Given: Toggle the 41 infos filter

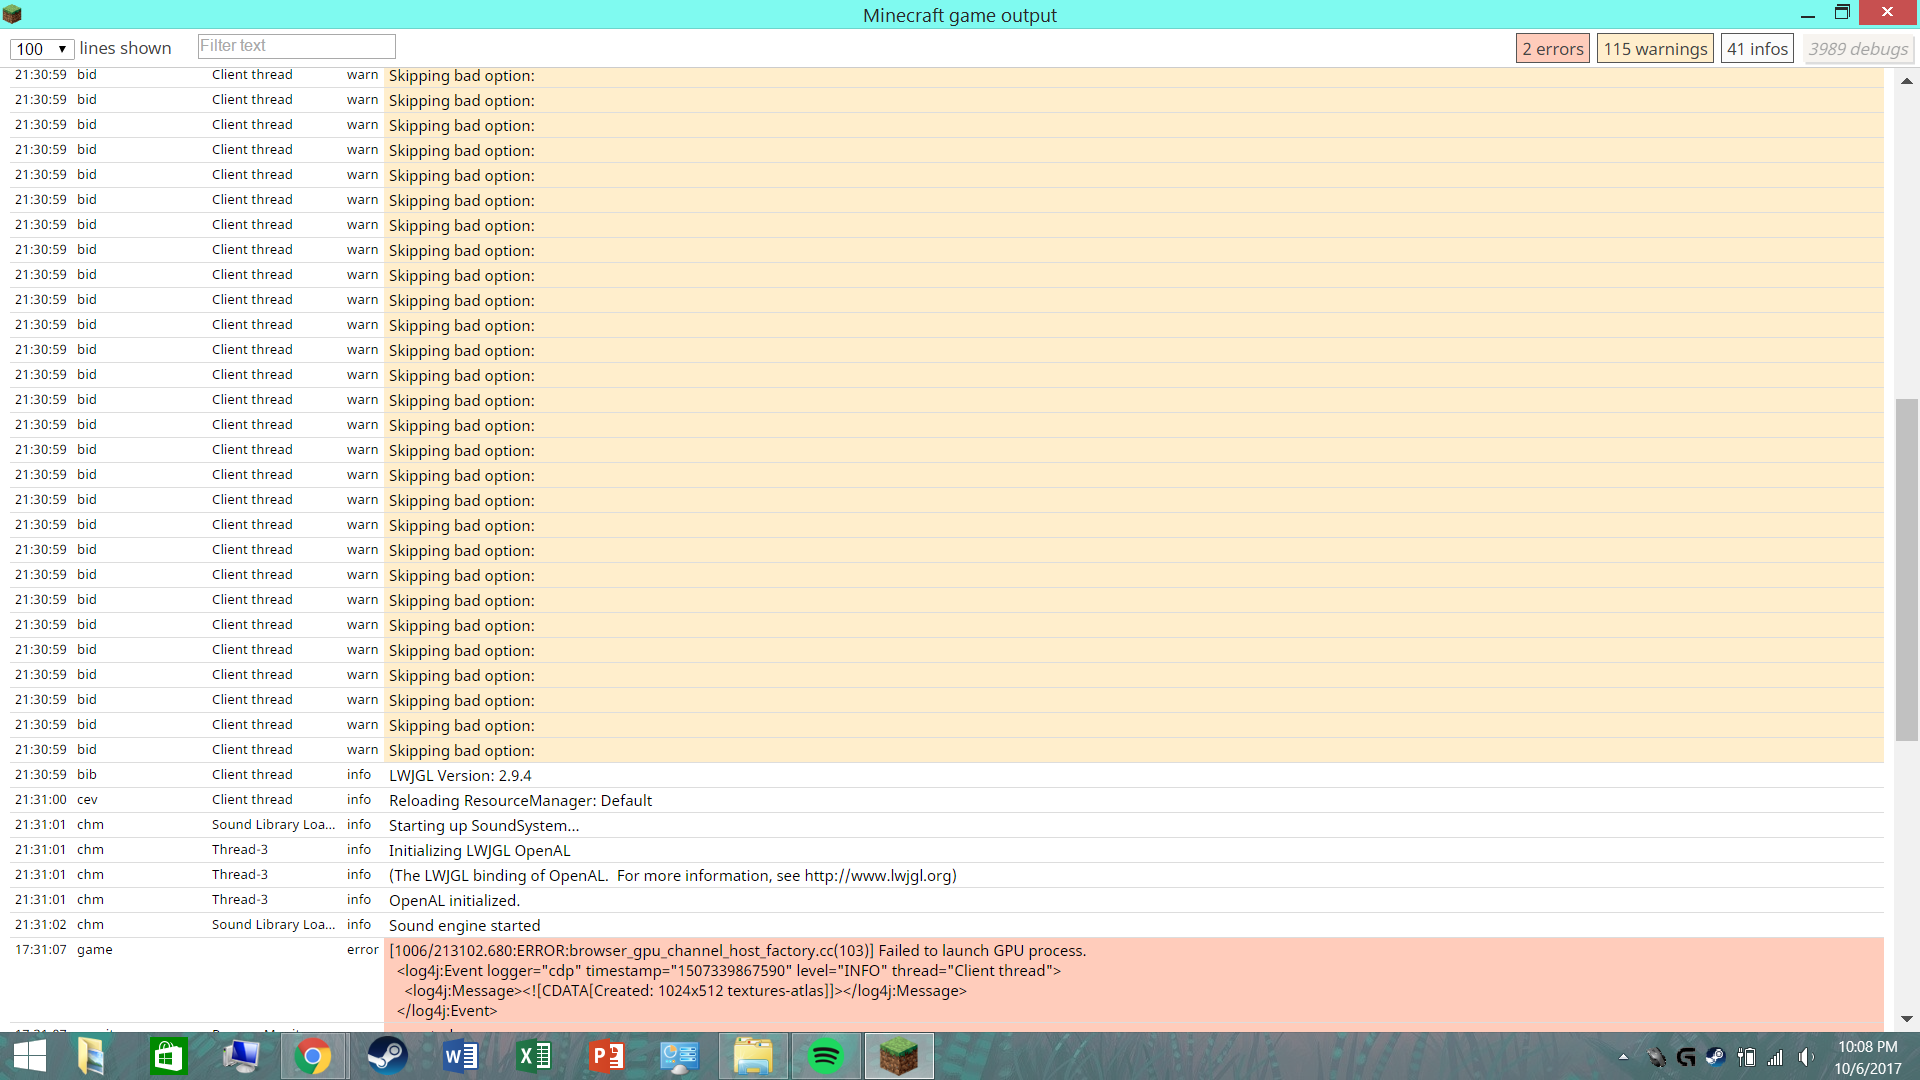Looking at the screenshot, I should [1757, 49].
